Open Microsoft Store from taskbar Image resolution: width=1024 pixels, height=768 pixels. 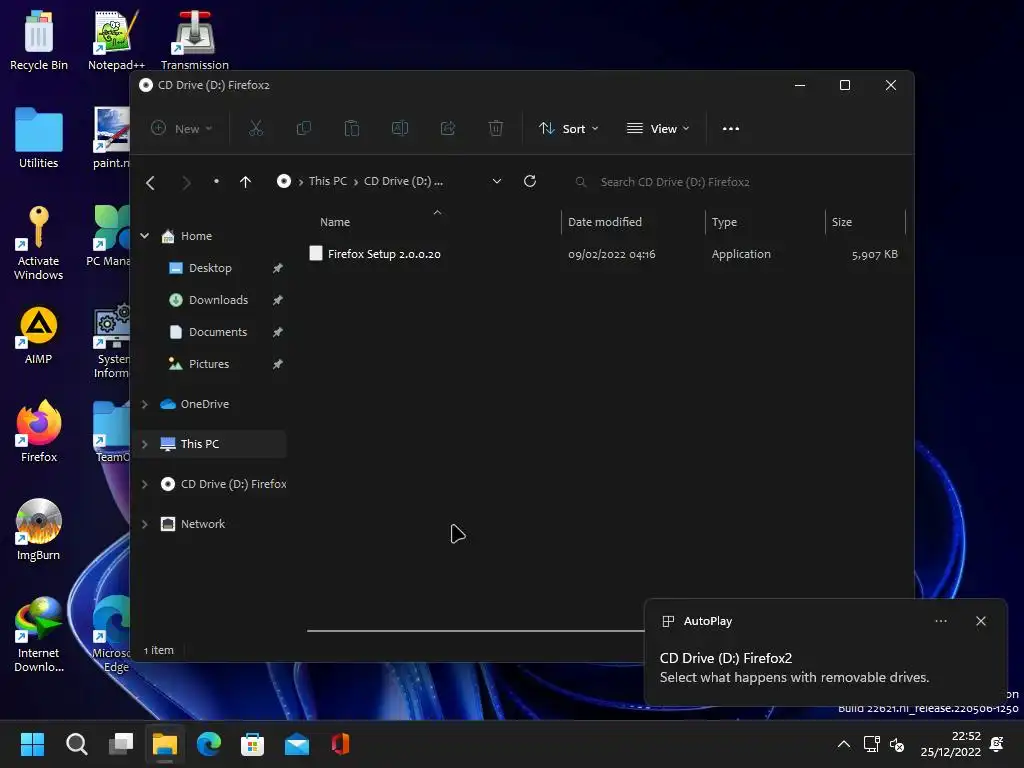coord(252,744)
